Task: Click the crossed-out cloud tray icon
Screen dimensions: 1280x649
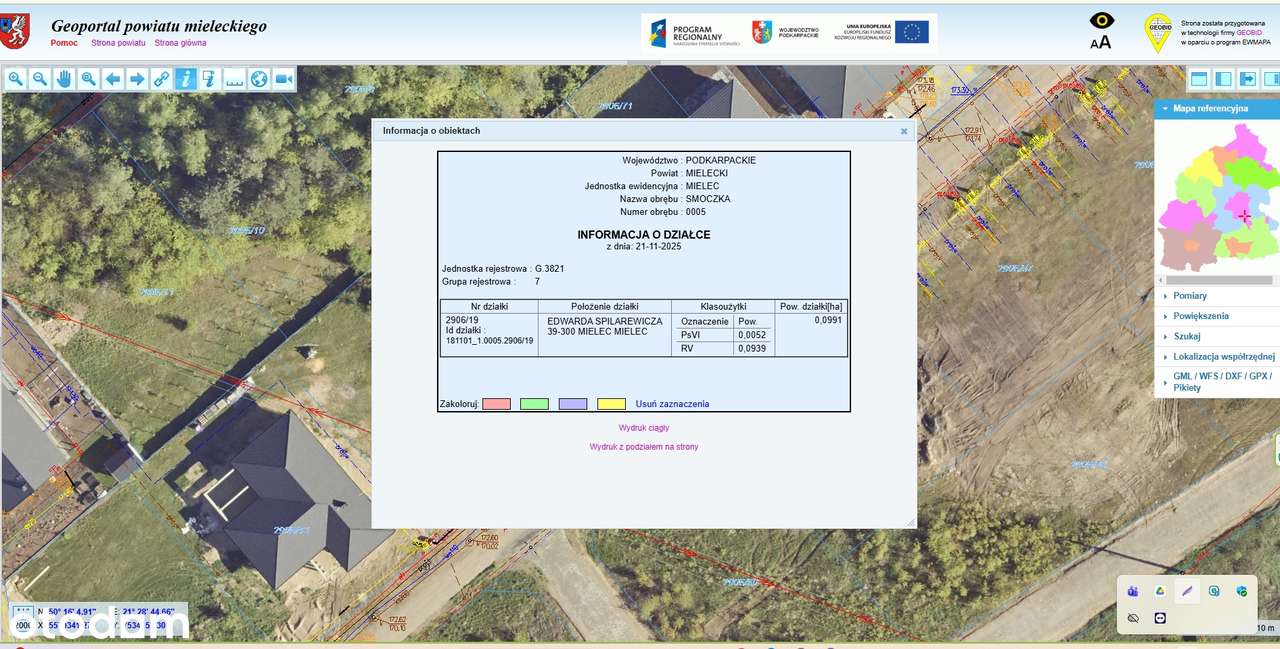Action: coord(1133,618)
